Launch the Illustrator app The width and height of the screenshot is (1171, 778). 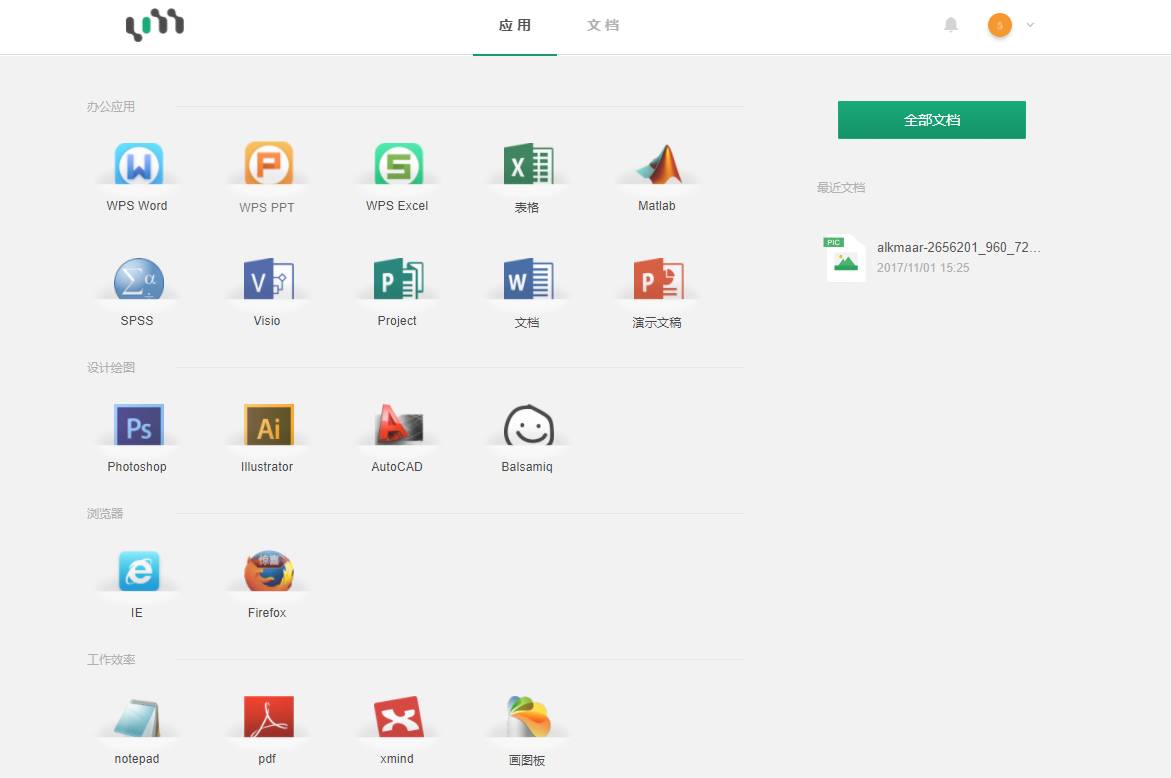(268, 425)
